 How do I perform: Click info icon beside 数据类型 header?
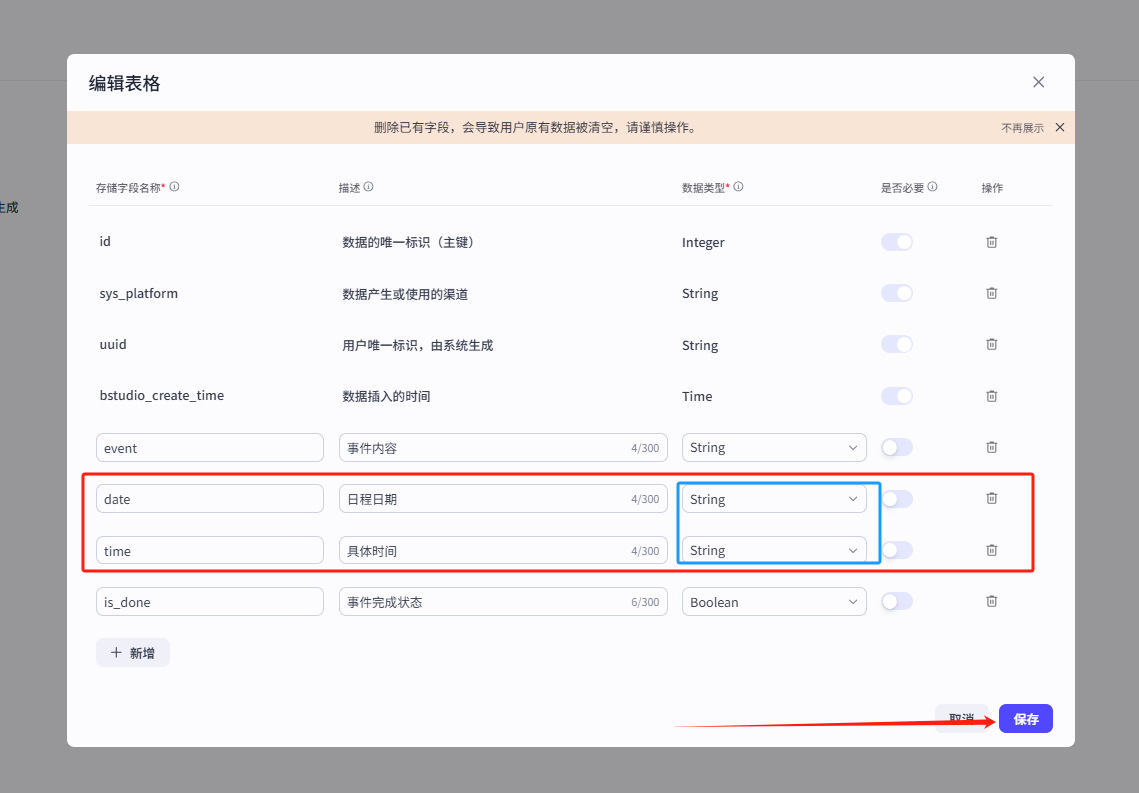point(738,187)
